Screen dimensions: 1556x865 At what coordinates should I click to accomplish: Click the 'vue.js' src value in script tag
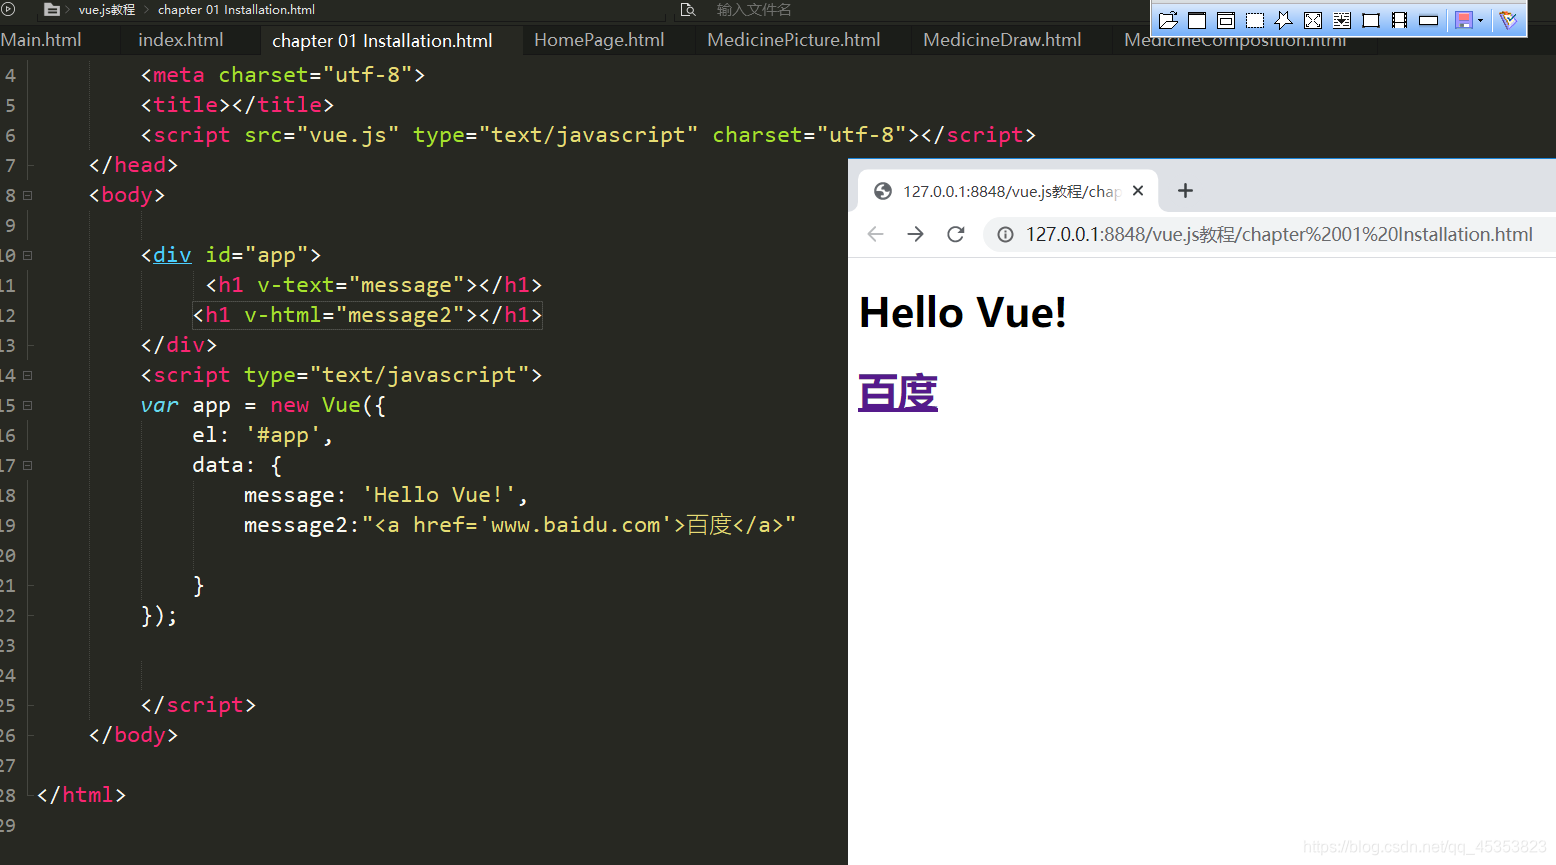(x=348, y=135)
